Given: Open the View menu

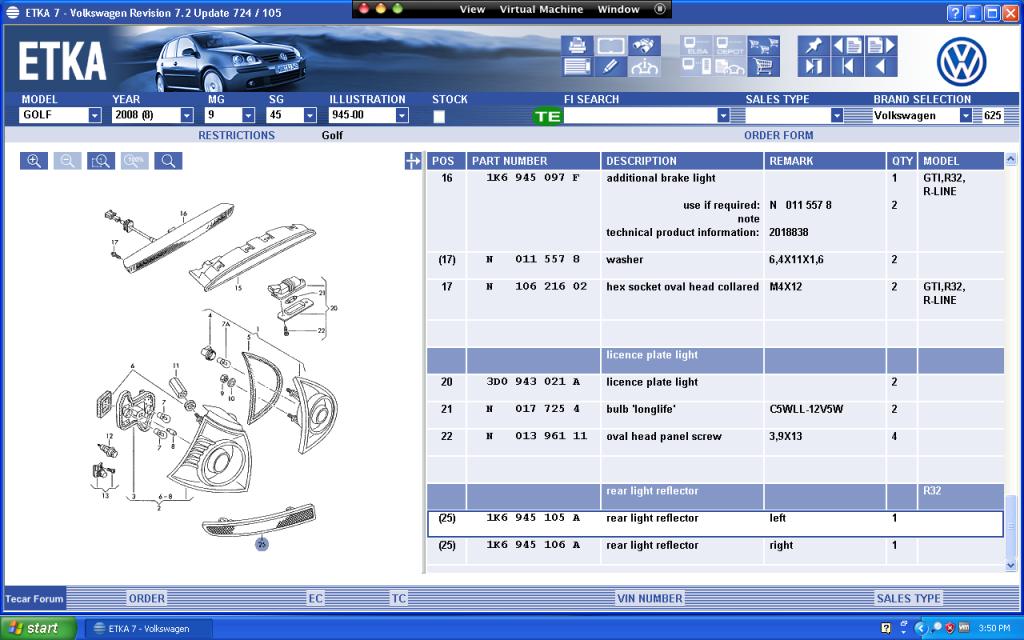Looking at the screenshot, I should [472, 9].
